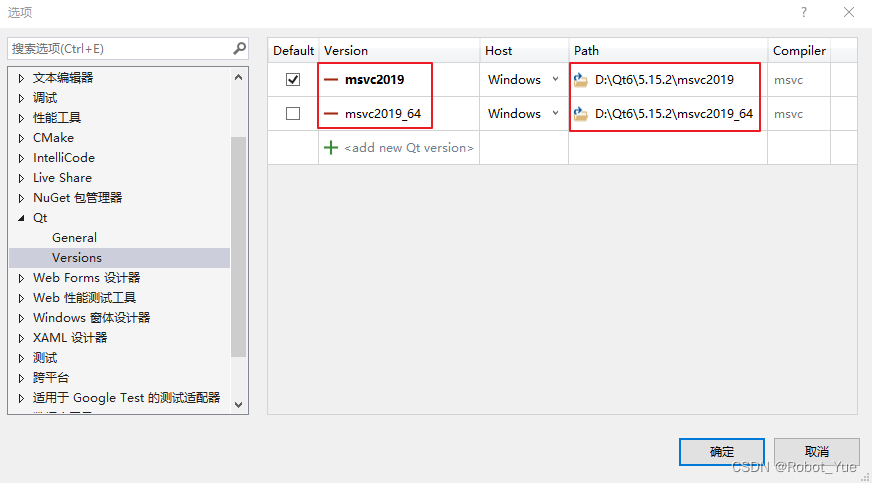Remove msvc2019 version via red minus icon
The height and width of the screenshot is (483, 872).
pos(331,79)
